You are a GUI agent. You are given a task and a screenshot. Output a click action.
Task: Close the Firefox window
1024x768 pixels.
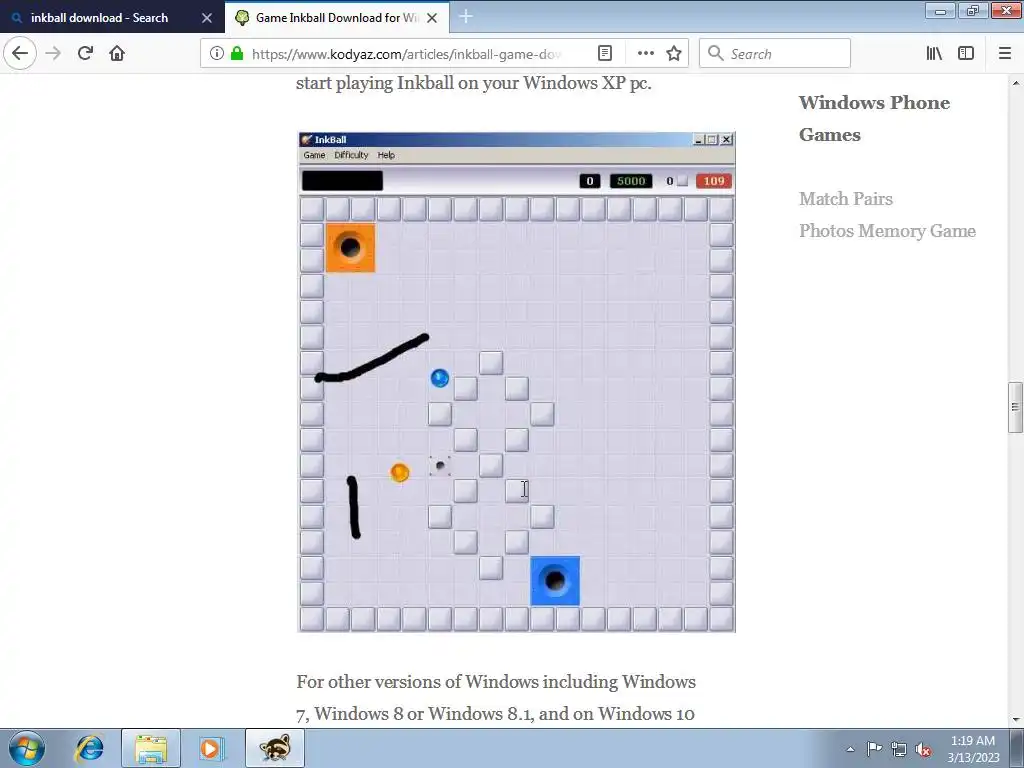pos(1006,10)
